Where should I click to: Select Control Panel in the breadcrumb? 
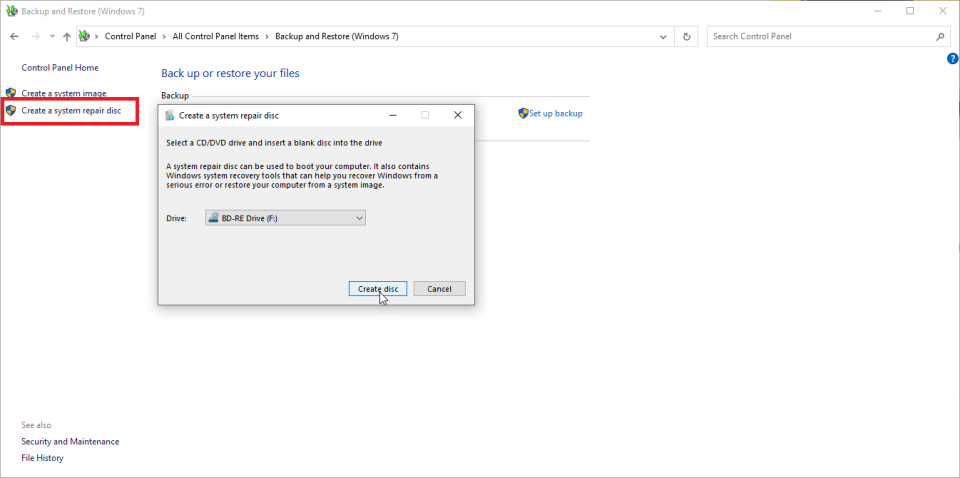[x=130, y=37]
